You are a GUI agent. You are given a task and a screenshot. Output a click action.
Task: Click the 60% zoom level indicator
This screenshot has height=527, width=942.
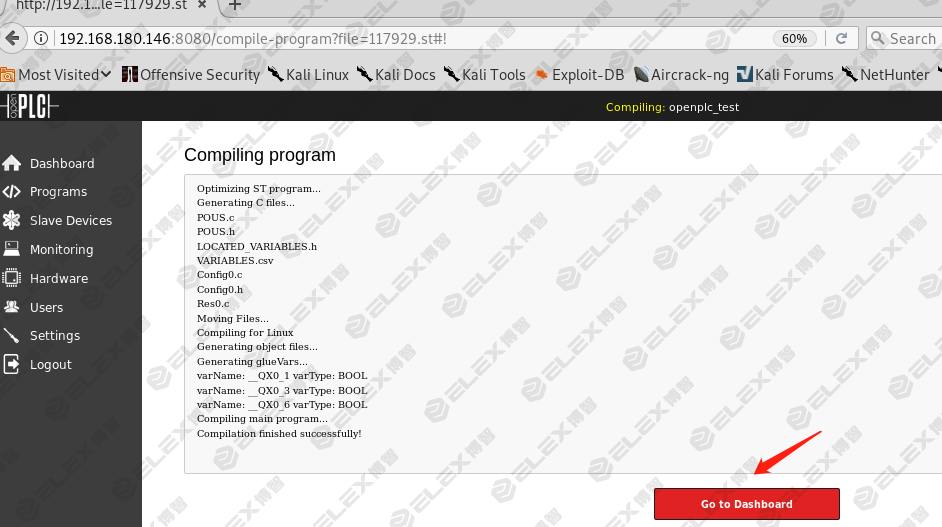pos(794,39)
